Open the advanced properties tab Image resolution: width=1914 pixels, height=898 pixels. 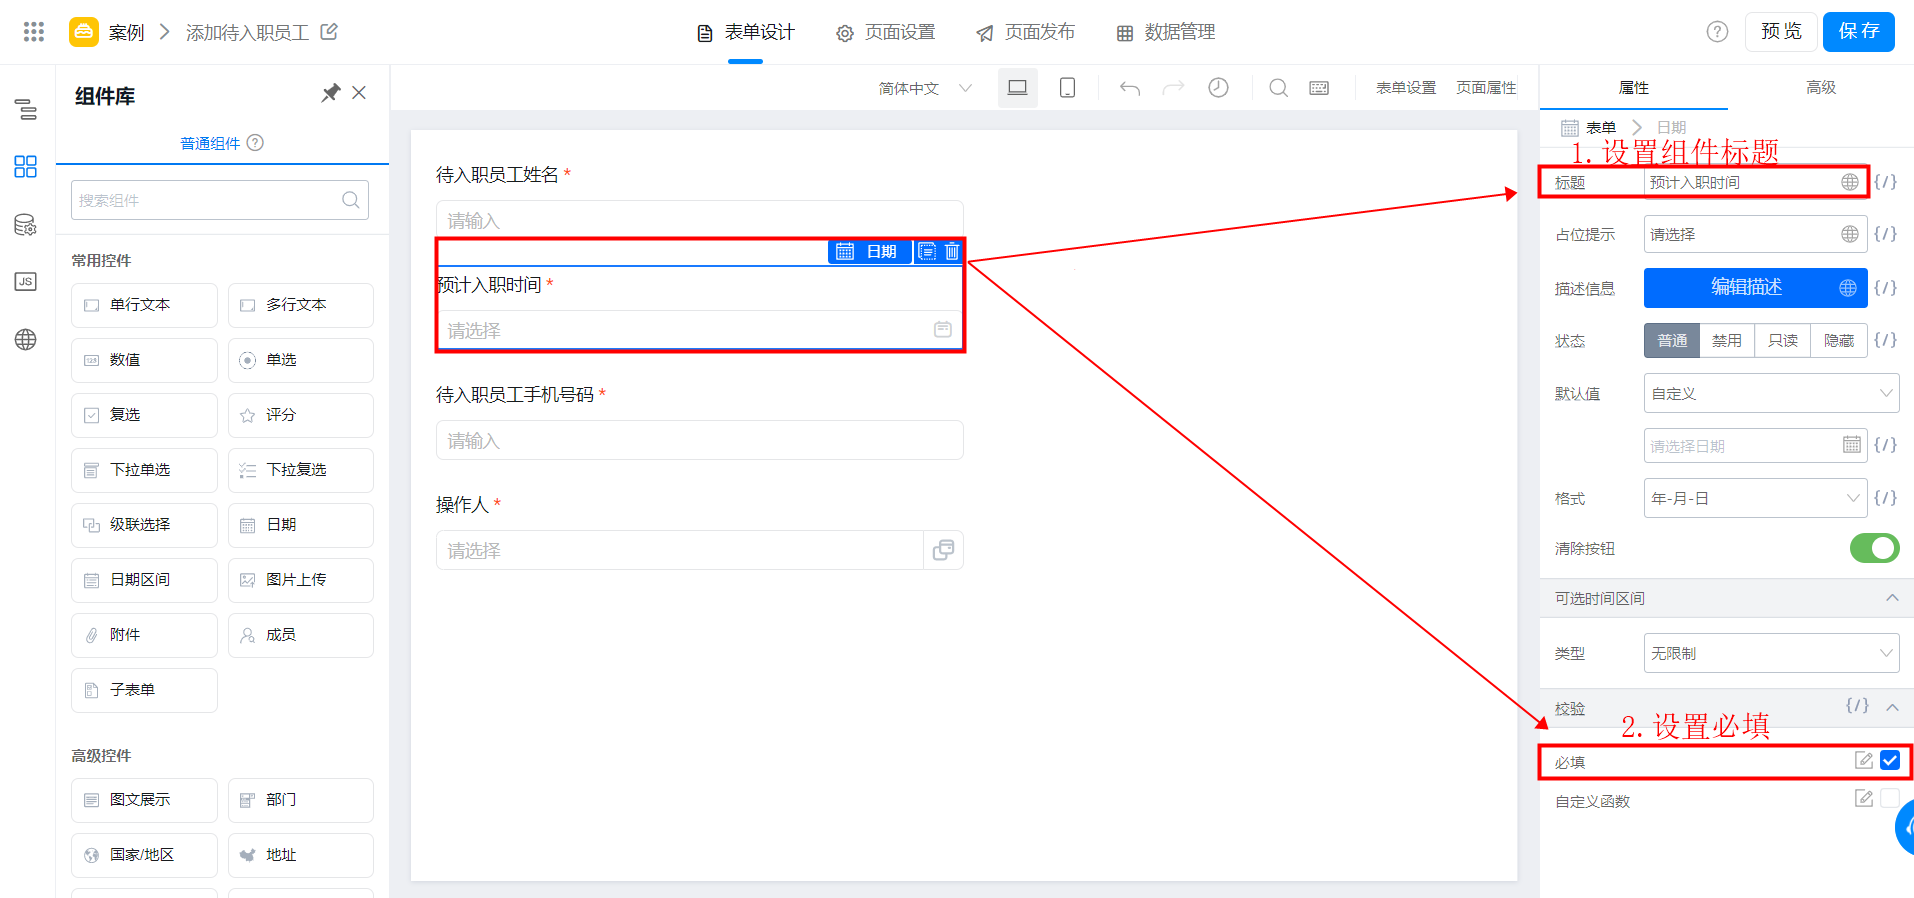pos(1820,88)
